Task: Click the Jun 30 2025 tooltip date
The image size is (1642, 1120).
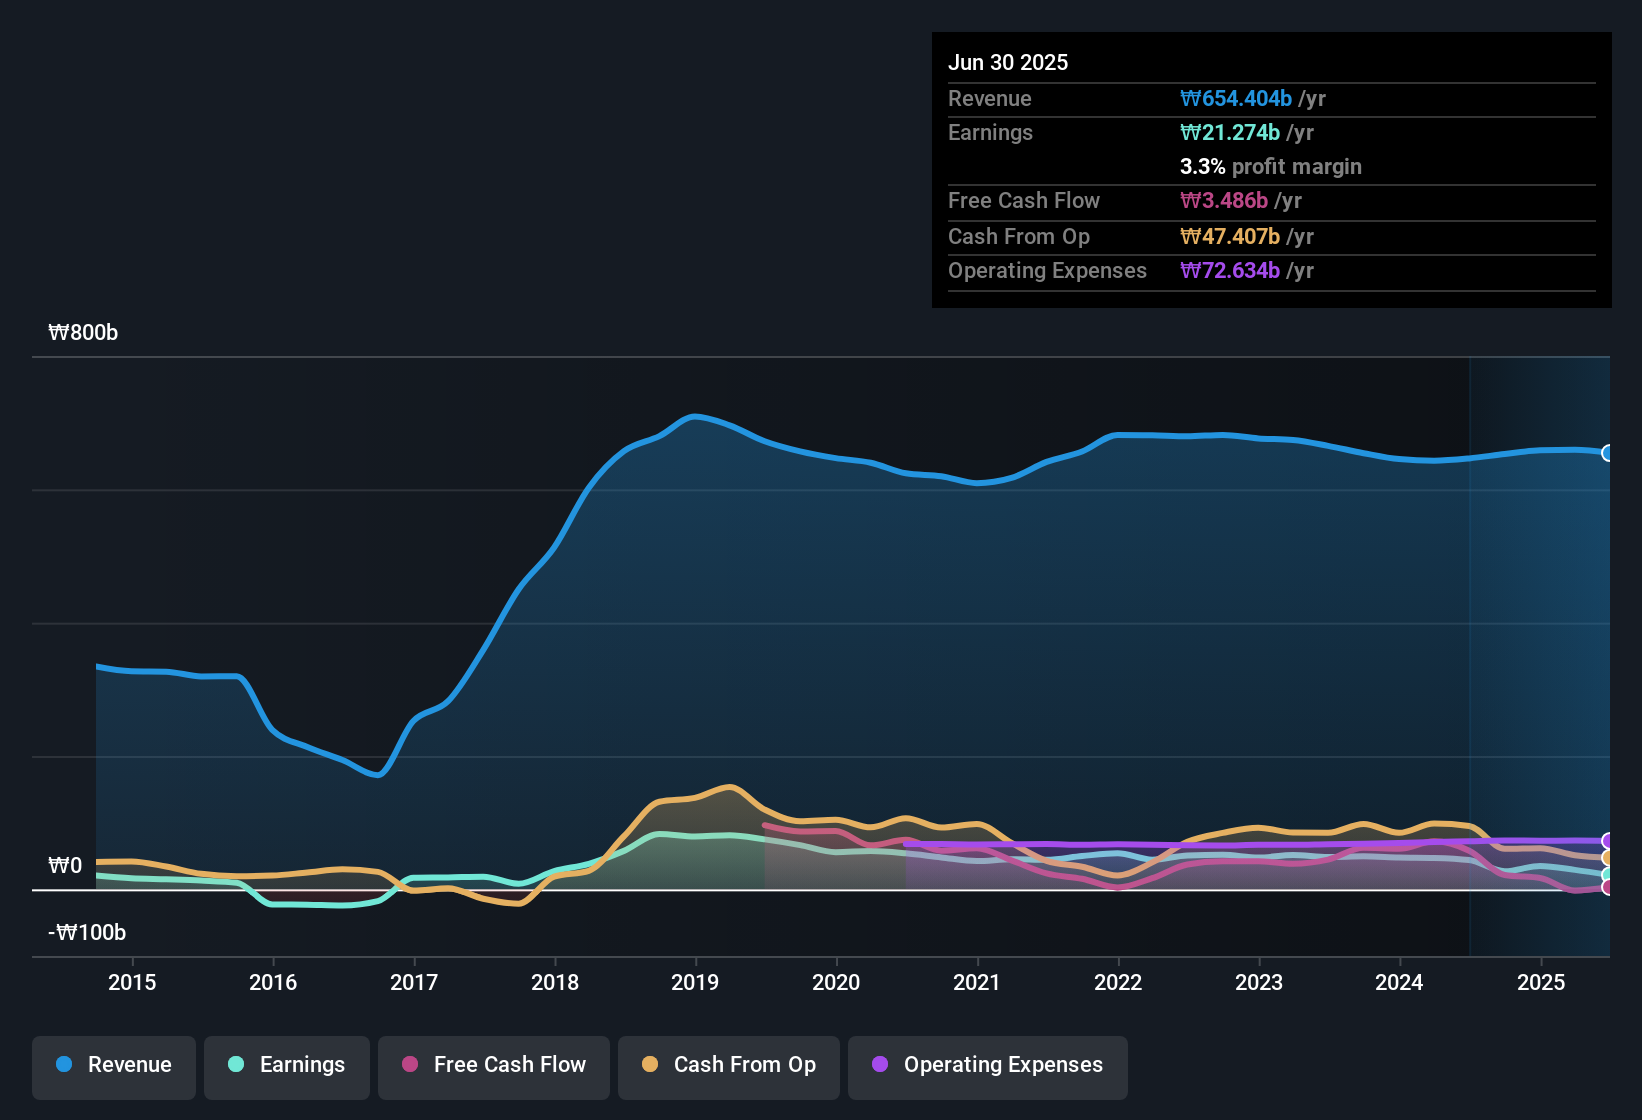Action: click(1008, 62)
